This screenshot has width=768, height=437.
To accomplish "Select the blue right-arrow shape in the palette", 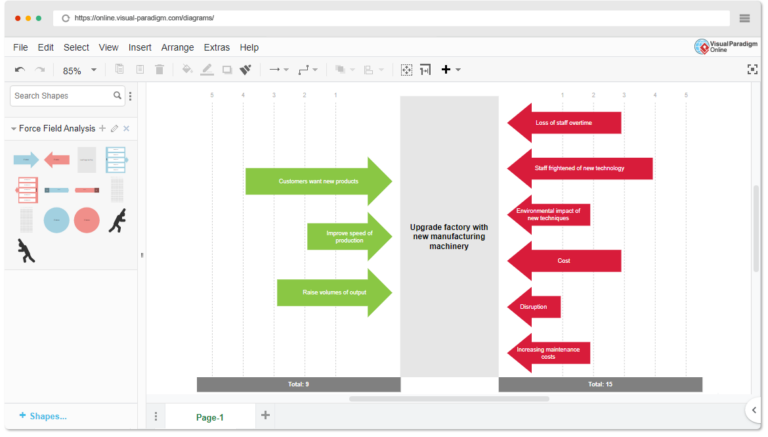I will [x=26, y=159].
